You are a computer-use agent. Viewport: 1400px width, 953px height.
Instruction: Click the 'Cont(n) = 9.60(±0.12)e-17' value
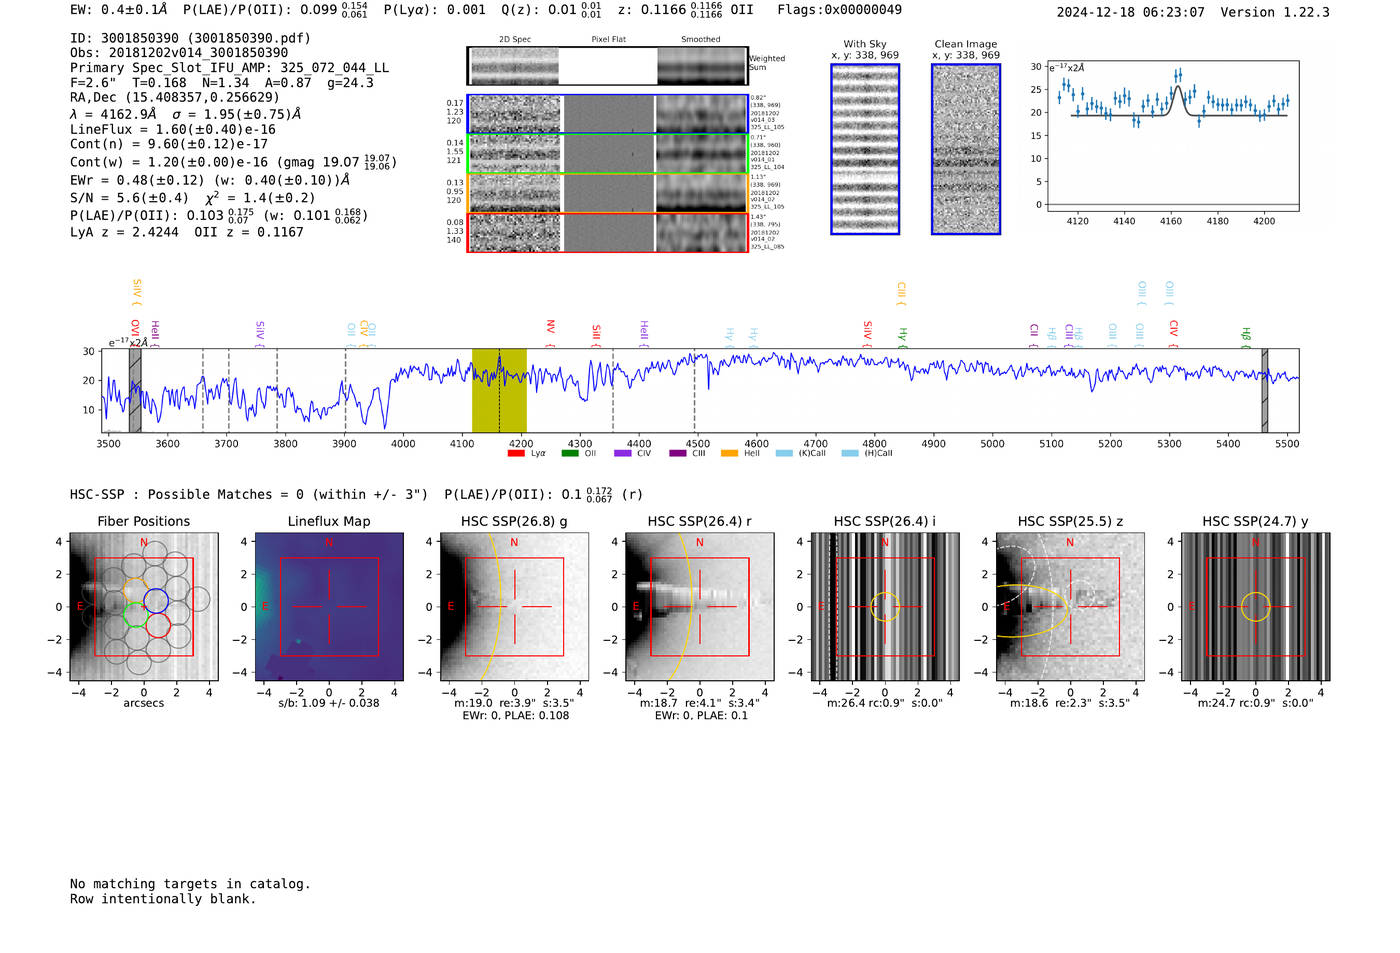[169, 145]
